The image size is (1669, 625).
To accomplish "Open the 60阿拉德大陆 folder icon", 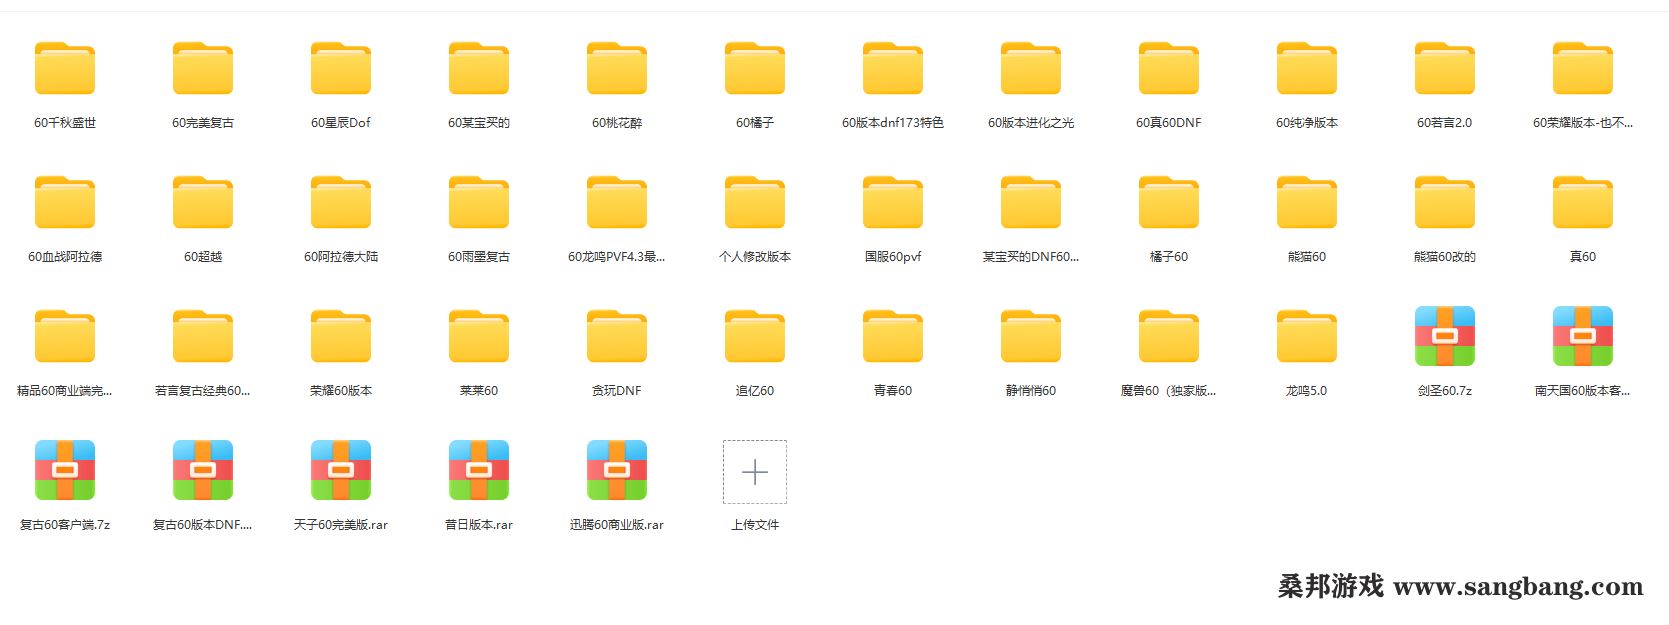I will click(x=341, y=202).
